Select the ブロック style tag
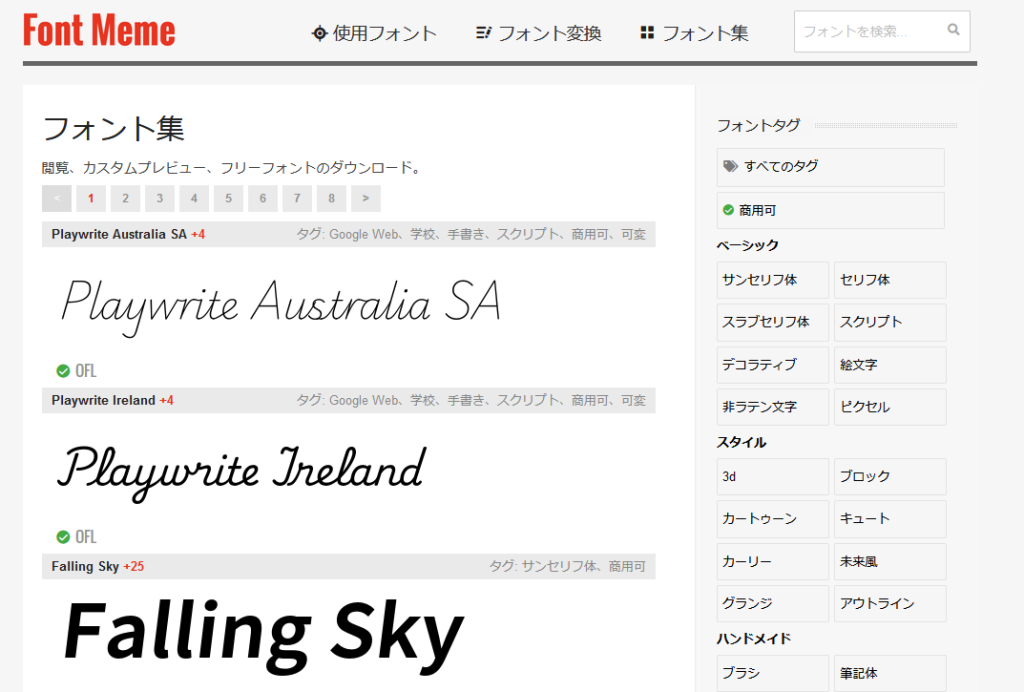Viewport: 1024px width, 692px height. 890,477
